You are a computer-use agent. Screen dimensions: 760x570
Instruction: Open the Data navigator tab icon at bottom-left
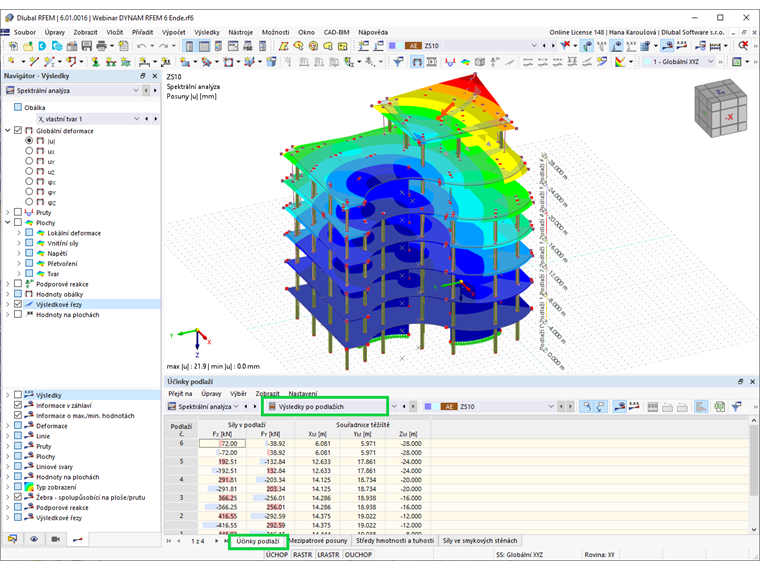13,539
